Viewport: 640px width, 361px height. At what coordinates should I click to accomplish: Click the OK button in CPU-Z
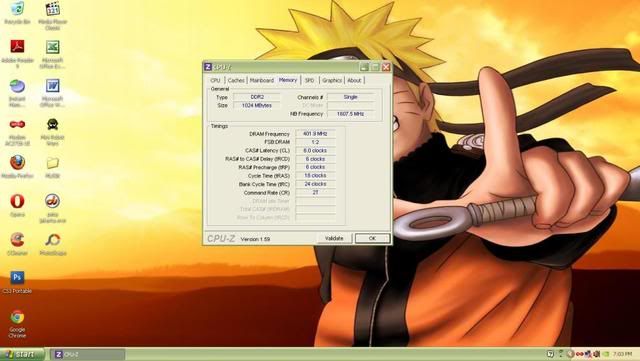tap(372, 238)
